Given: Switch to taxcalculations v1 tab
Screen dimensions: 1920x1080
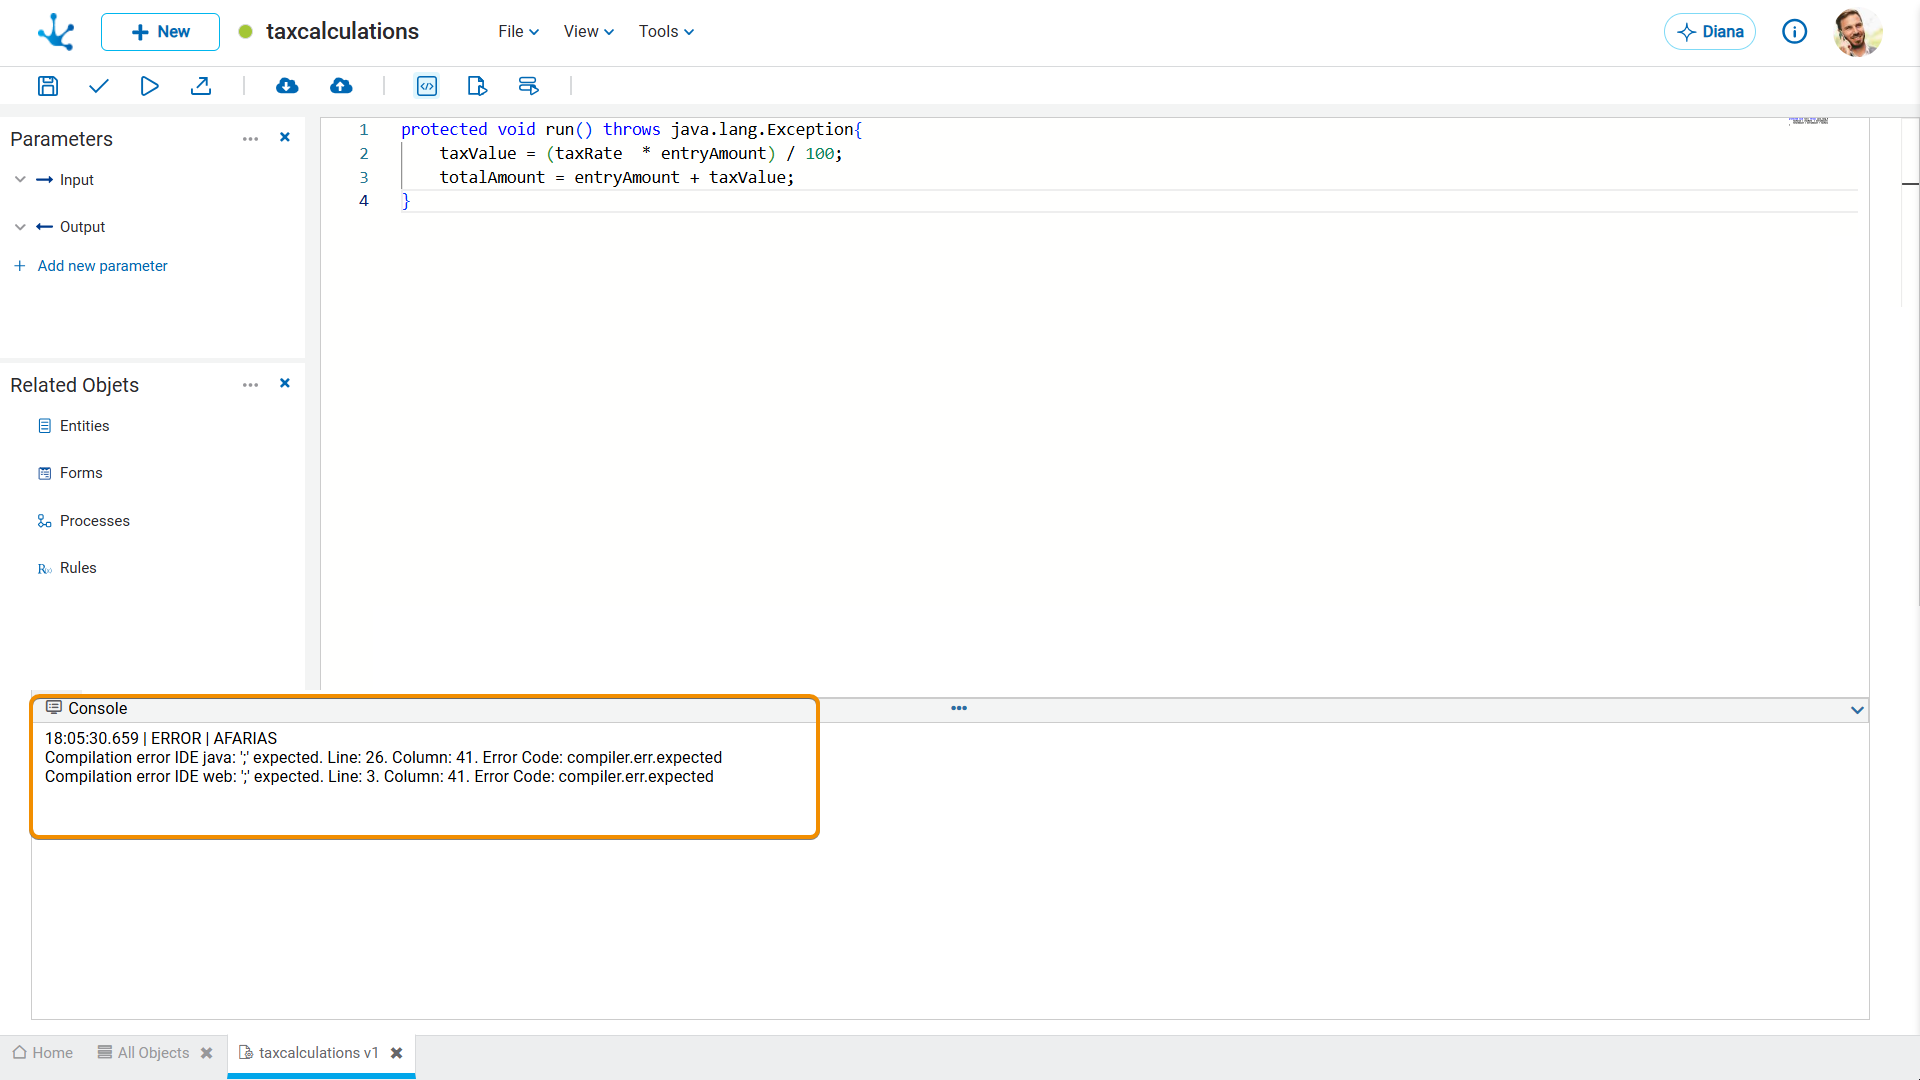Looking at the screenshot, I should tap(309, 1053).
